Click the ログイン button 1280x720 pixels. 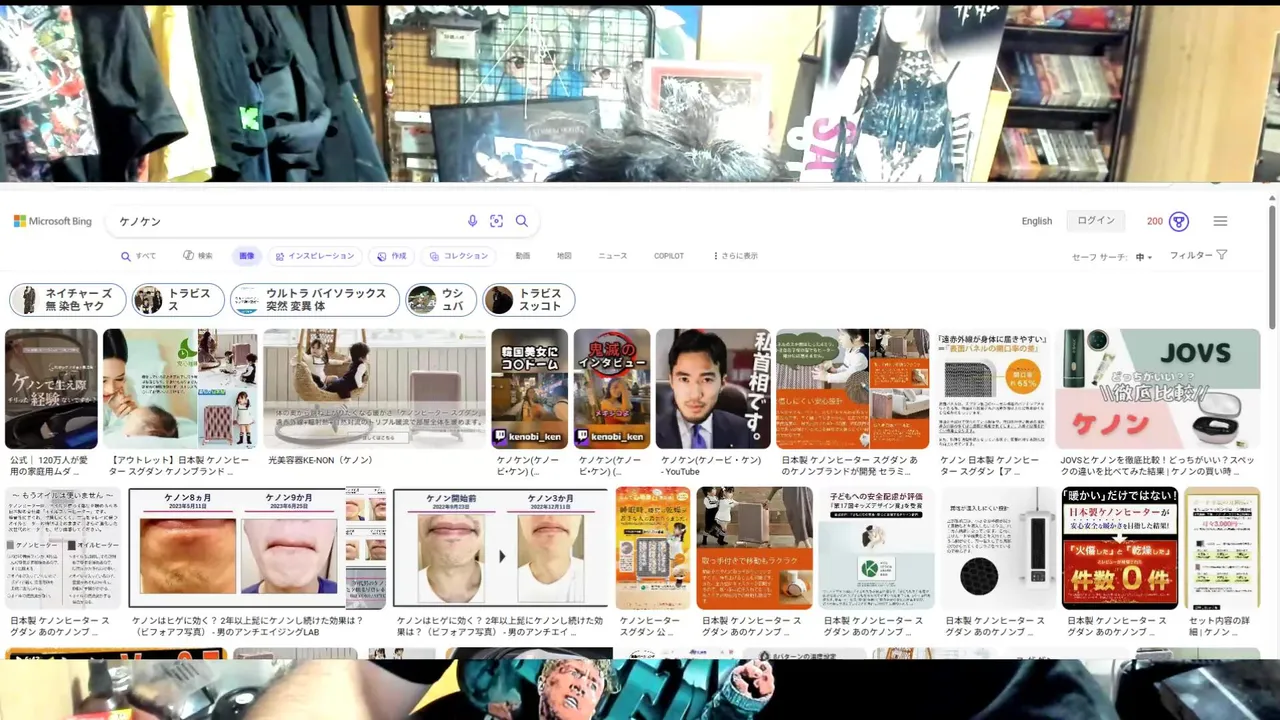point(1095,221)
